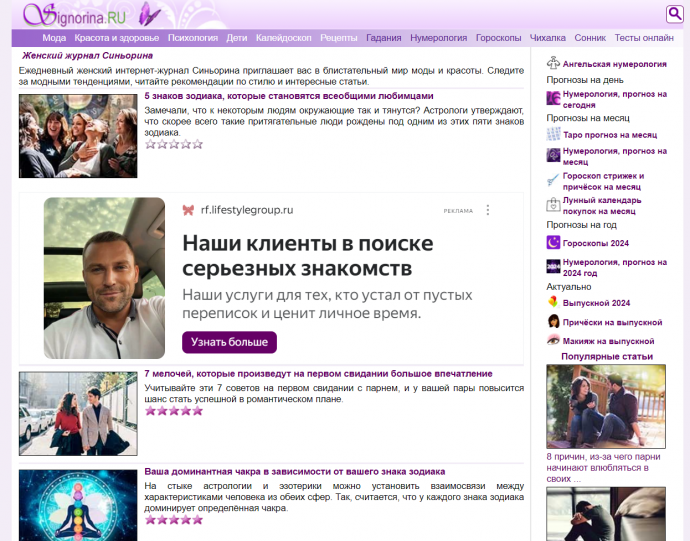Click the Узнать больше ad button
690x541 pixels.
point(229,342)
